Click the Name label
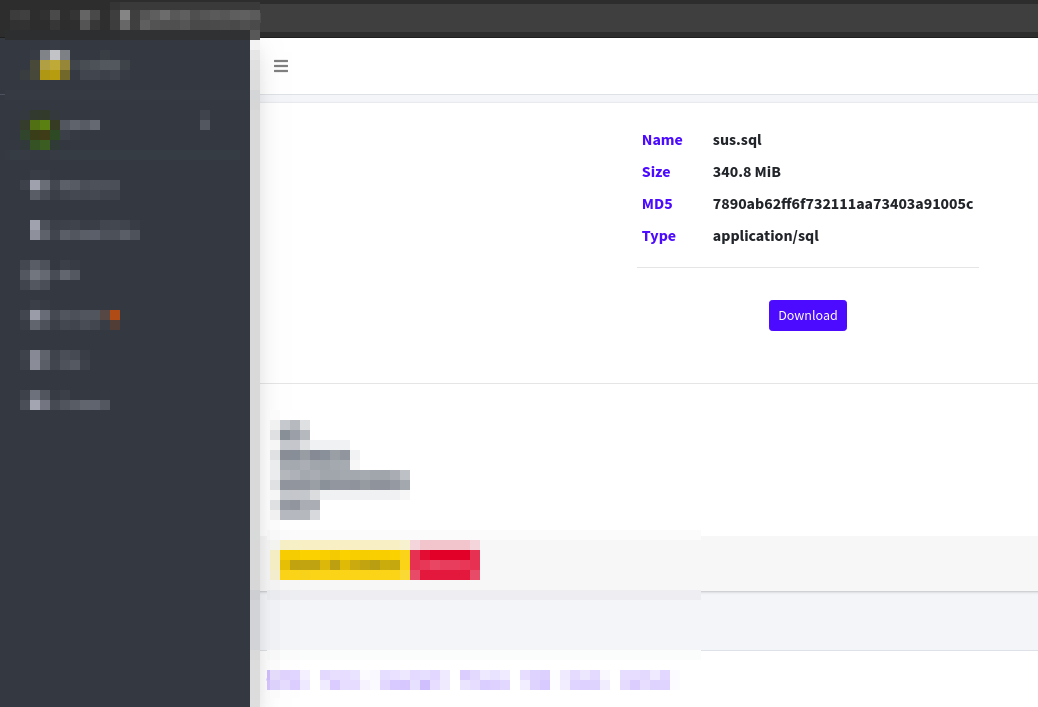 coord(662,140)
